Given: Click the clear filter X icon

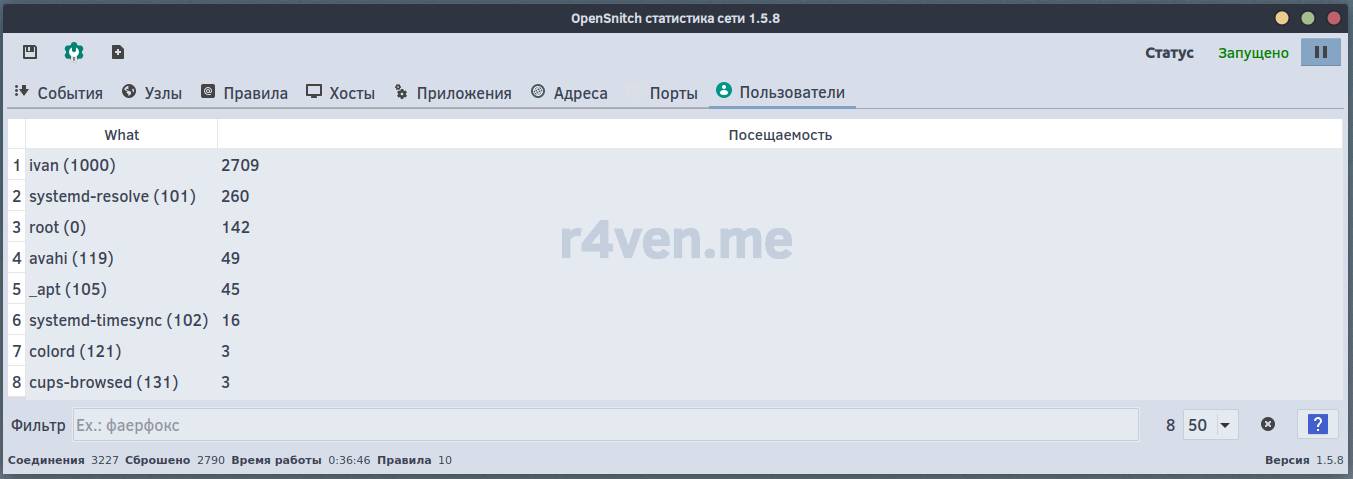Looking at the screenshot, I should (1268, 424).
